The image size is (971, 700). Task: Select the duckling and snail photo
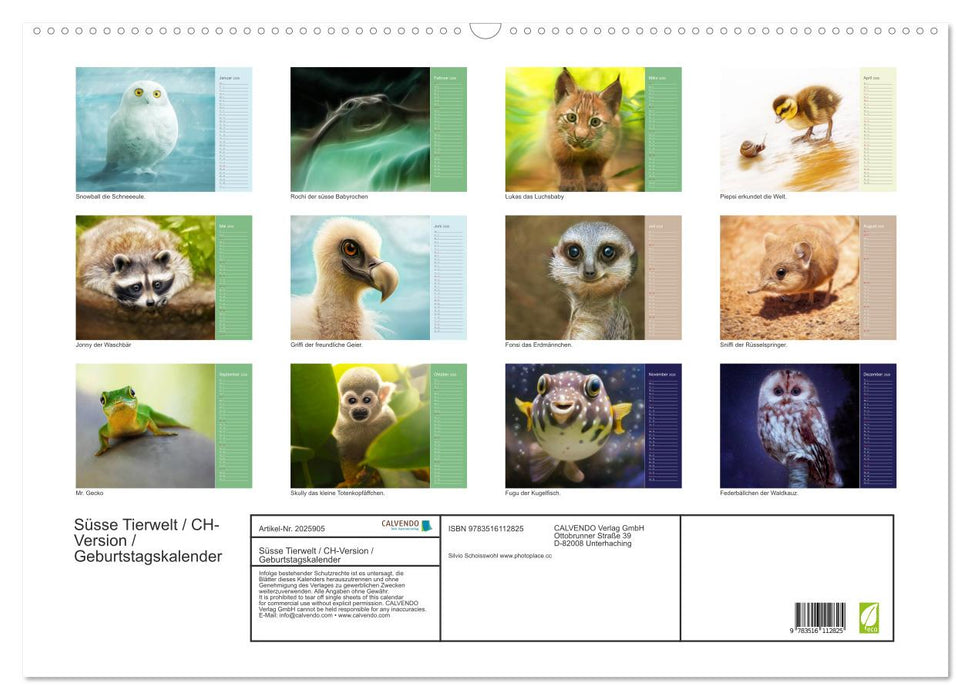pyautogui.click(x=790, y=129)
